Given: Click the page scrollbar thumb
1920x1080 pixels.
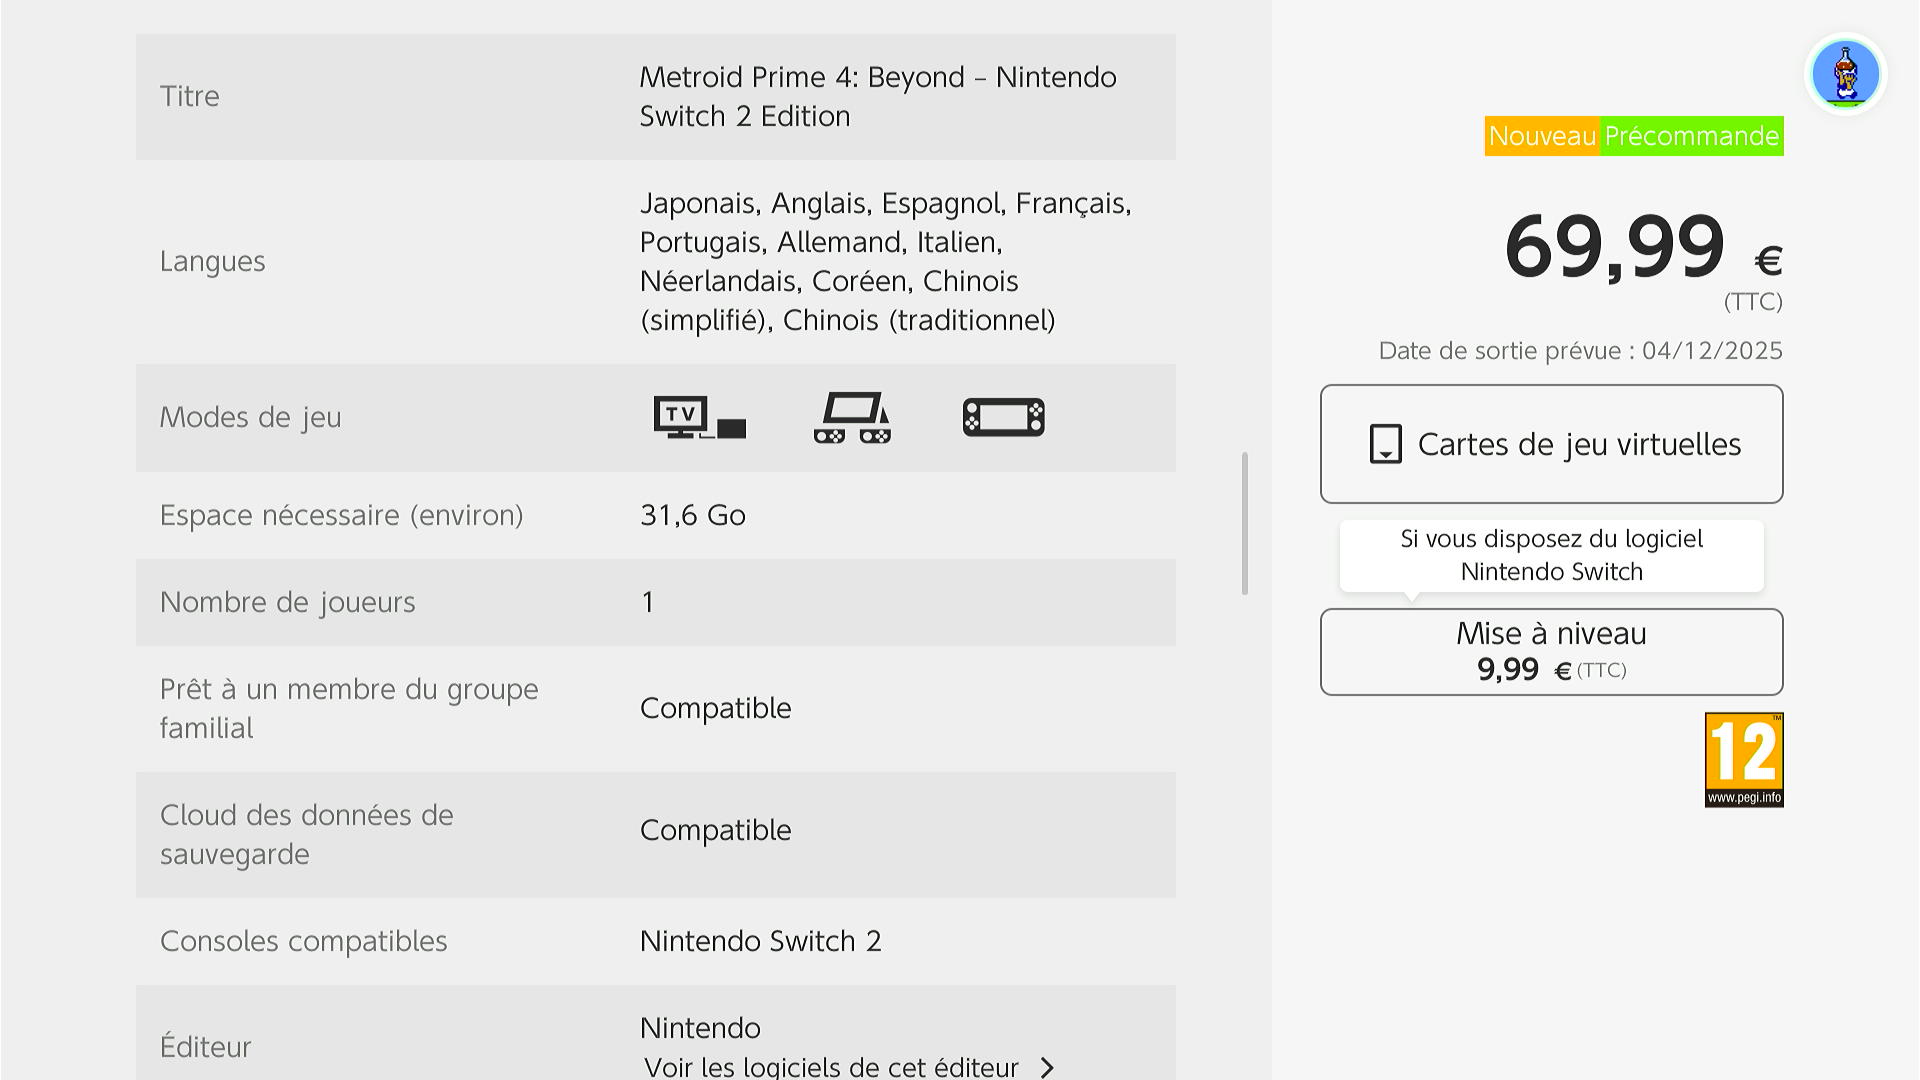Looking at the screenshot, I should coord(1245,523).
